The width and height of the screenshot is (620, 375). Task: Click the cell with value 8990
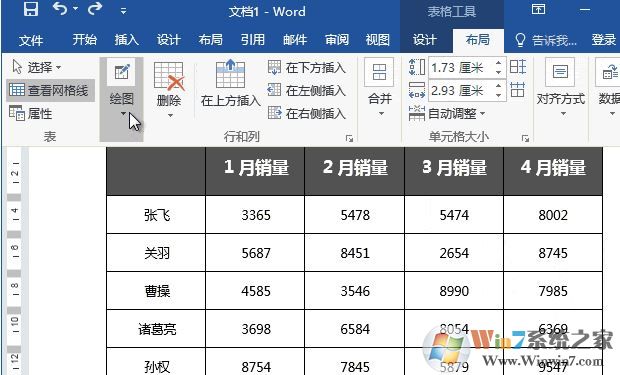(x=454, y=291)
